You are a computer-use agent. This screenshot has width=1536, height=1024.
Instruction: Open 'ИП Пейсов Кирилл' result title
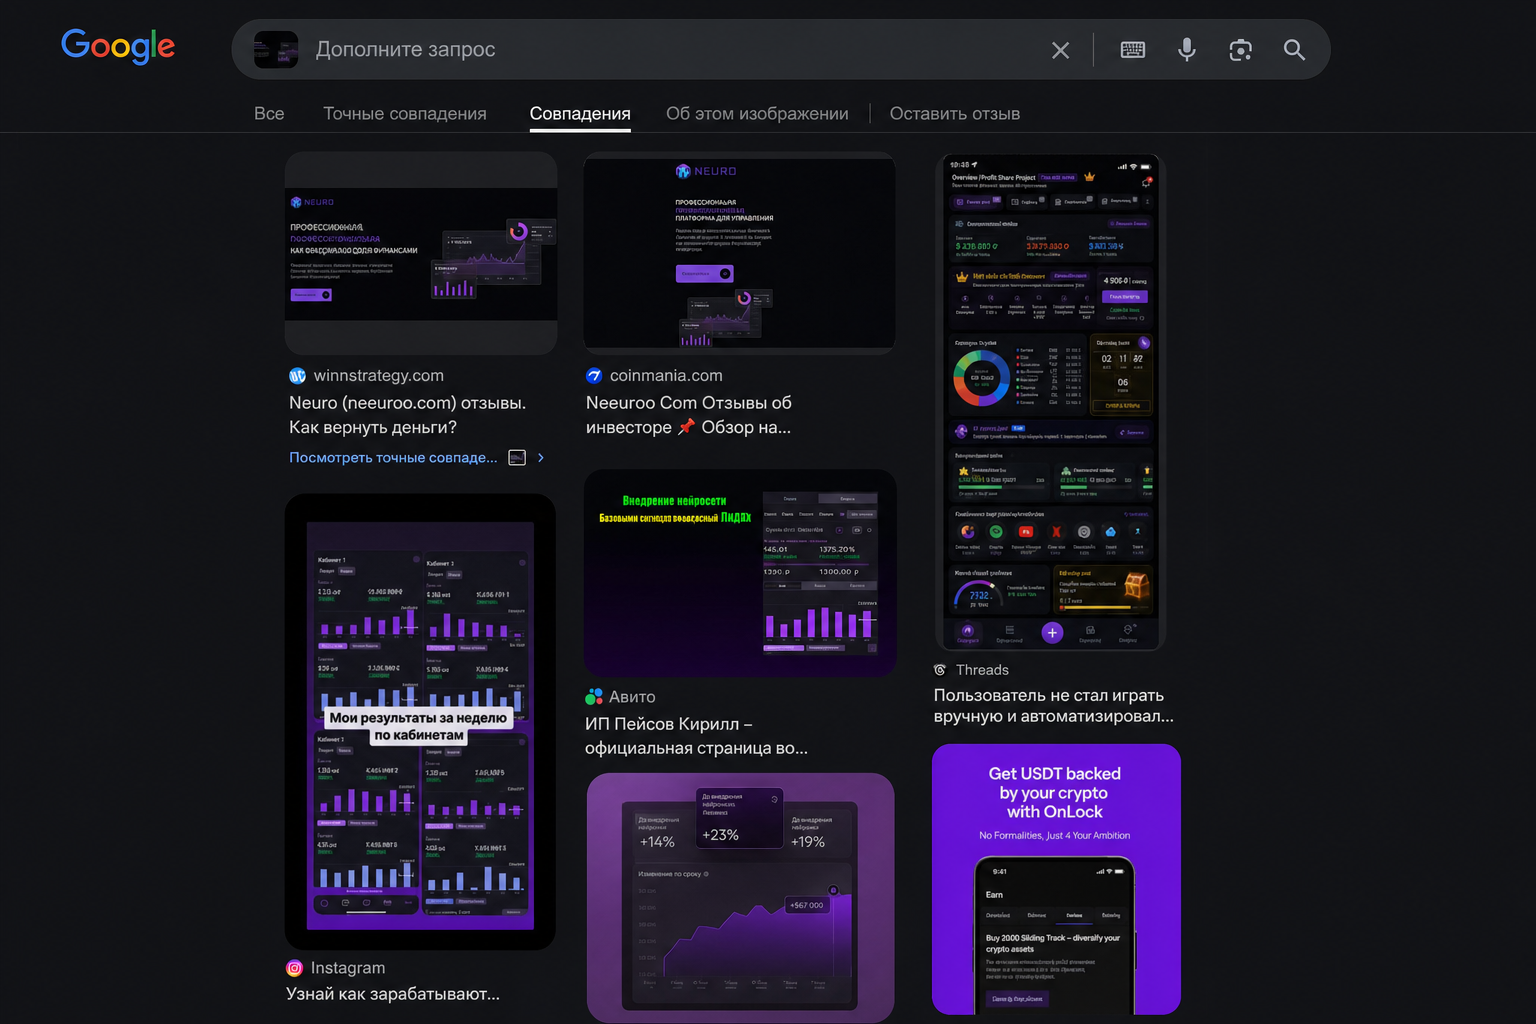click(697, 736)
